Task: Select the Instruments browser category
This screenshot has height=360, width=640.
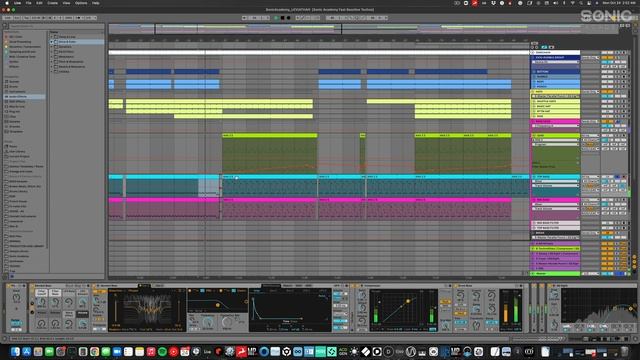Action: click(x=17, y=91)
